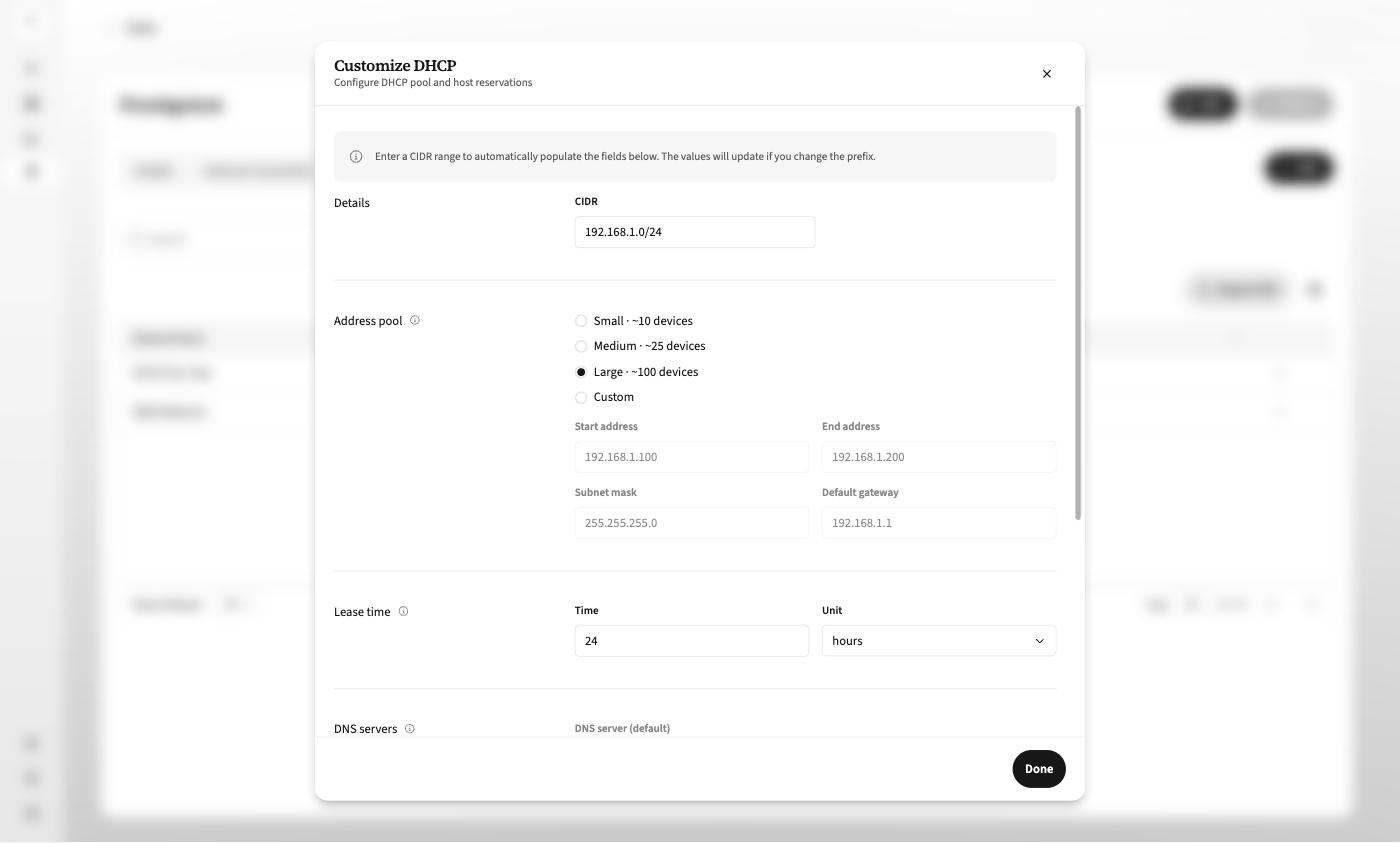Viewport: 1400px width, 843px height.
Task: Click the 'Enter a CIDR range' banner text
Action: [x=625, y=157]
